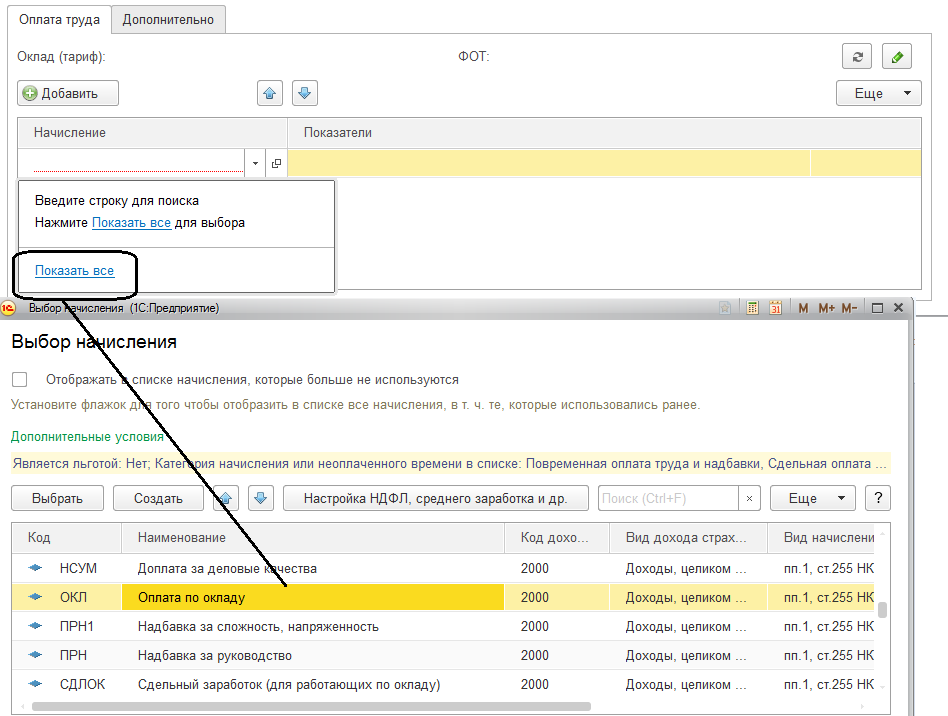Open the calculator icon in title bar
Image resolution: width=948 pixels, height=716 pixels.
[x=753, y=308]
